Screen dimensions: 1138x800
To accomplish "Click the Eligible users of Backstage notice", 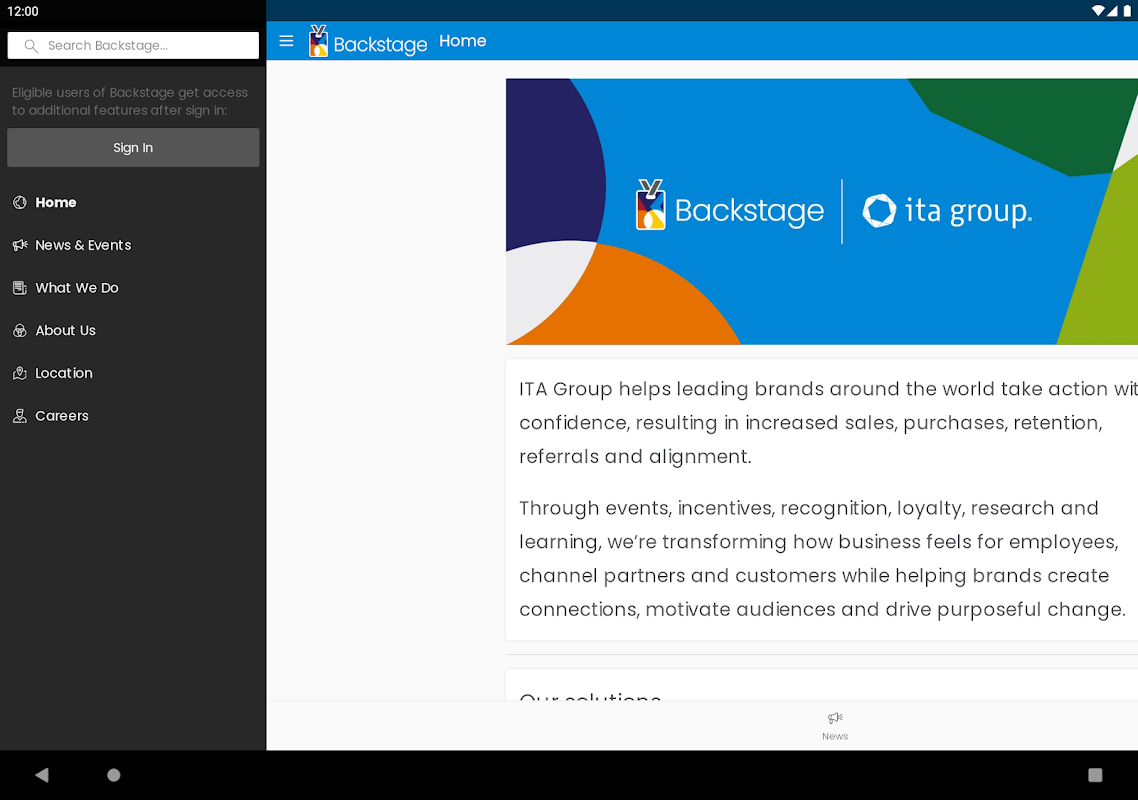I will [130, 101].
